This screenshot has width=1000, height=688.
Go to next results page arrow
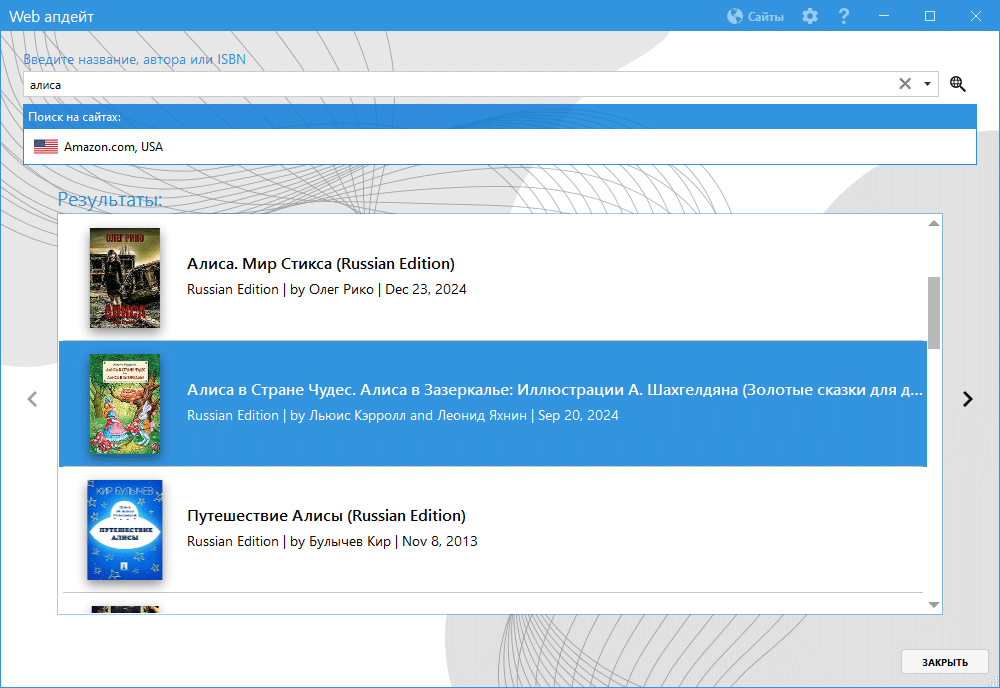click(967, 399)
